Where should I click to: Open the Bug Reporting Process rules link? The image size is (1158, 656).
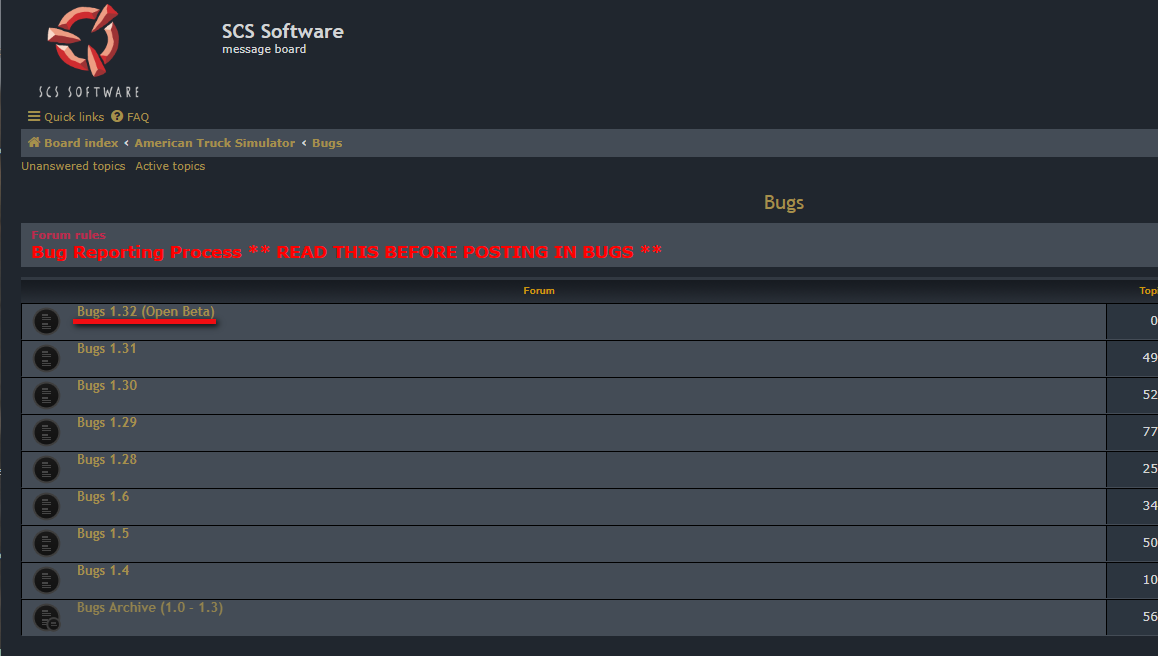pyautogui.click(x=346, y=253)
